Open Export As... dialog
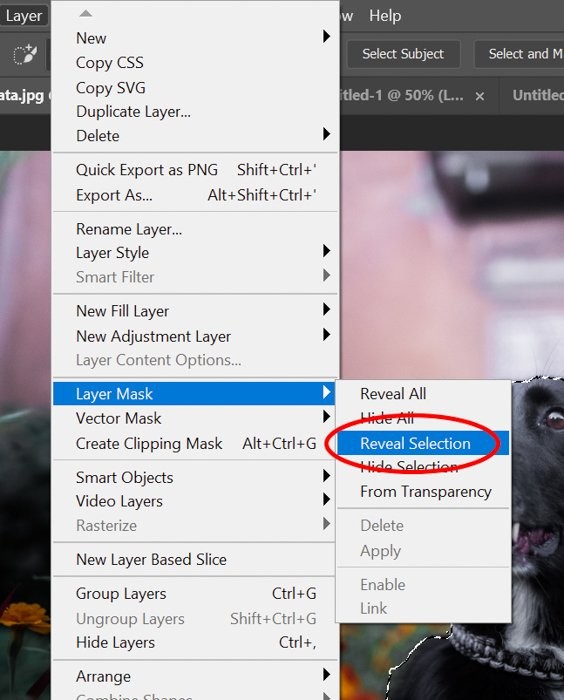 click(194, 195)
